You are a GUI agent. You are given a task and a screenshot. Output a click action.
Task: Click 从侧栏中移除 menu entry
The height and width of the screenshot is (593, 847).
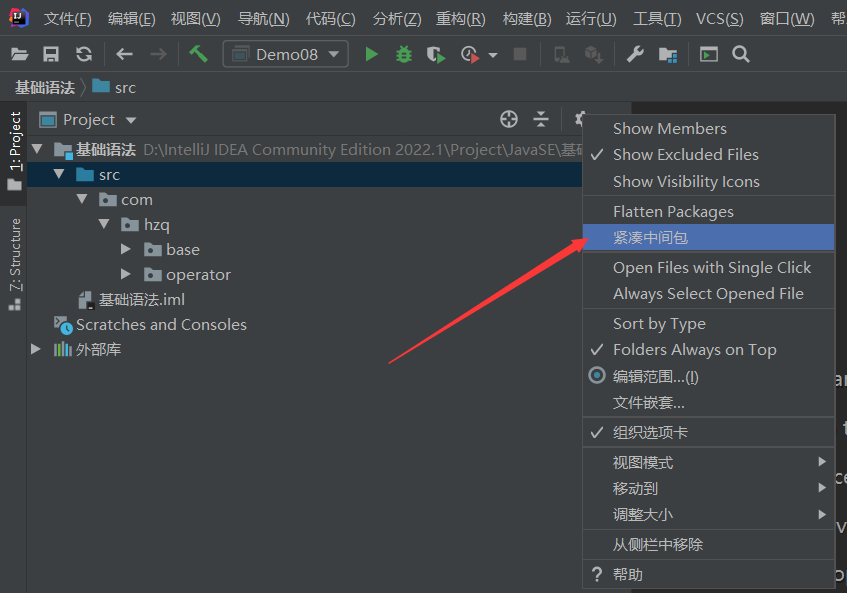[x=708, y=544]
